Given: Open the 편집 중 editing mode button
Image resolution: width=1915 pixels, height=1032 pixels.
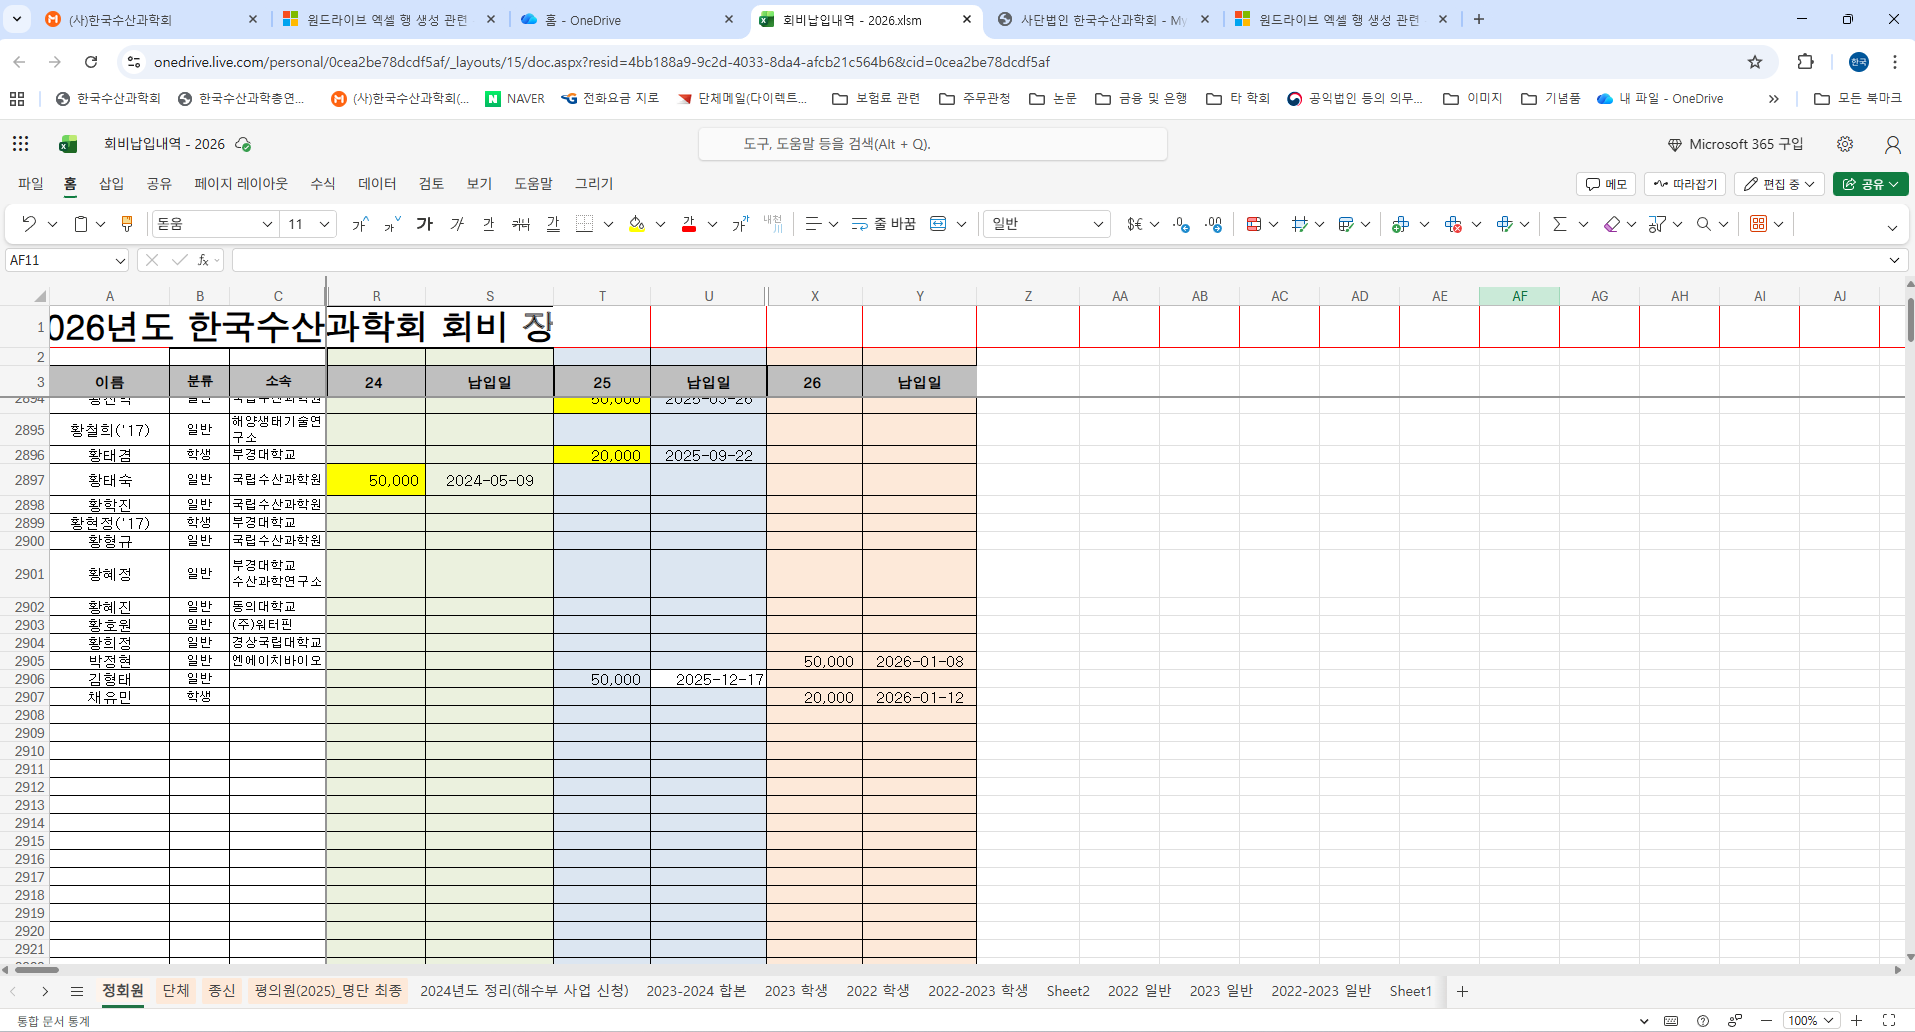Looking at the screenshot, I should [1779, 184].
